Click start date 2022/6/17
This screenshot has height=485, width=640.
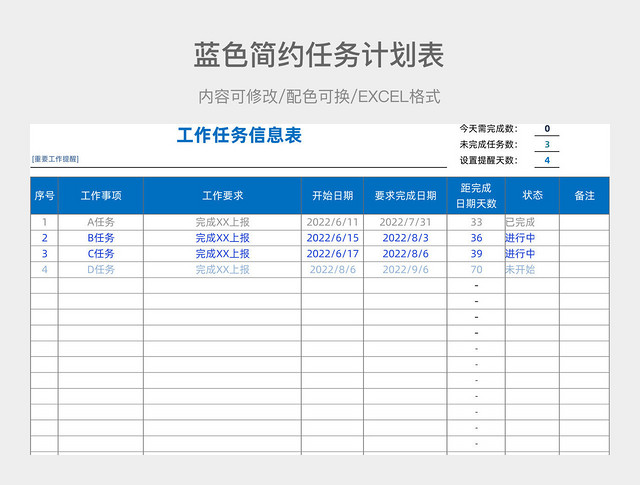click(333, 254)
